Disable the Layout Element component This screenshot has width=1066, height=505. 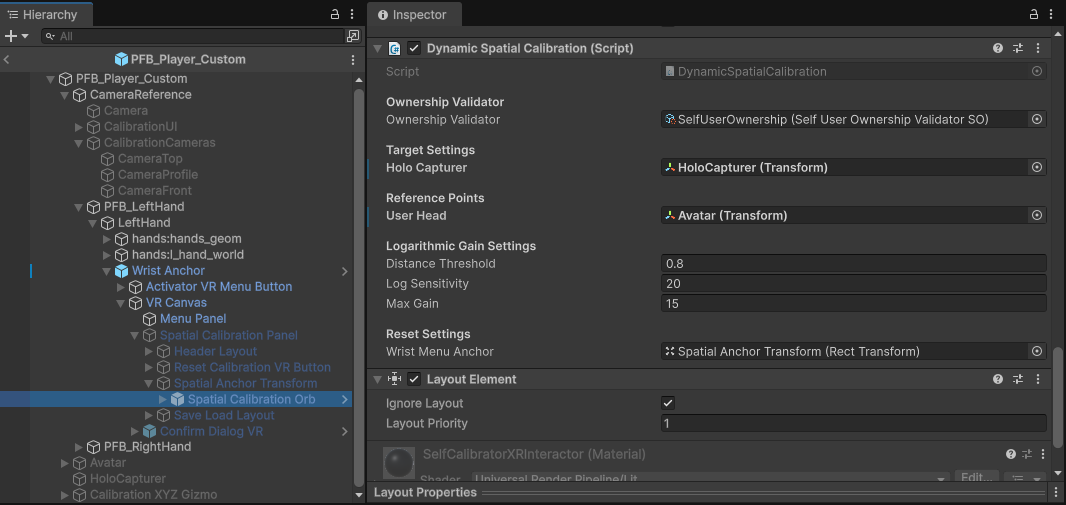tap(414, 379)
